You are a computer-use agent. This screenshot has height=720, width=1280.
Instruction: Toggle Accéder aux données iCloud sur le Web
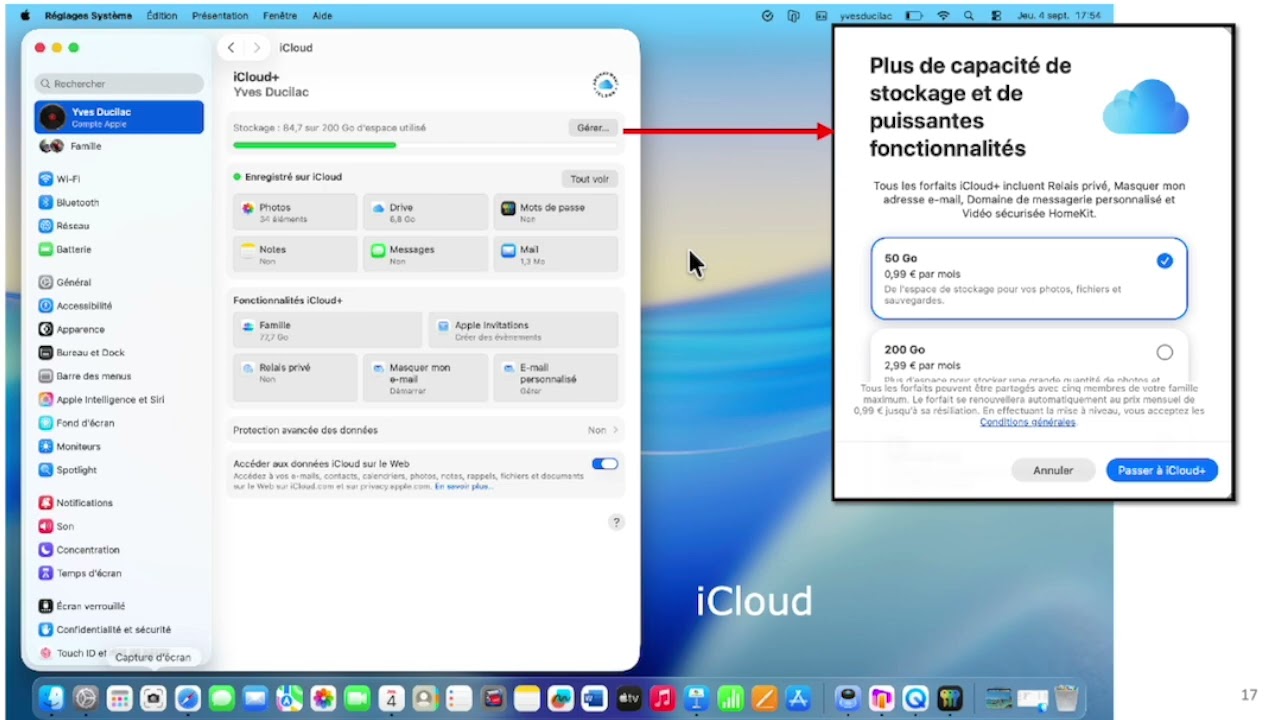coord(605,464)
